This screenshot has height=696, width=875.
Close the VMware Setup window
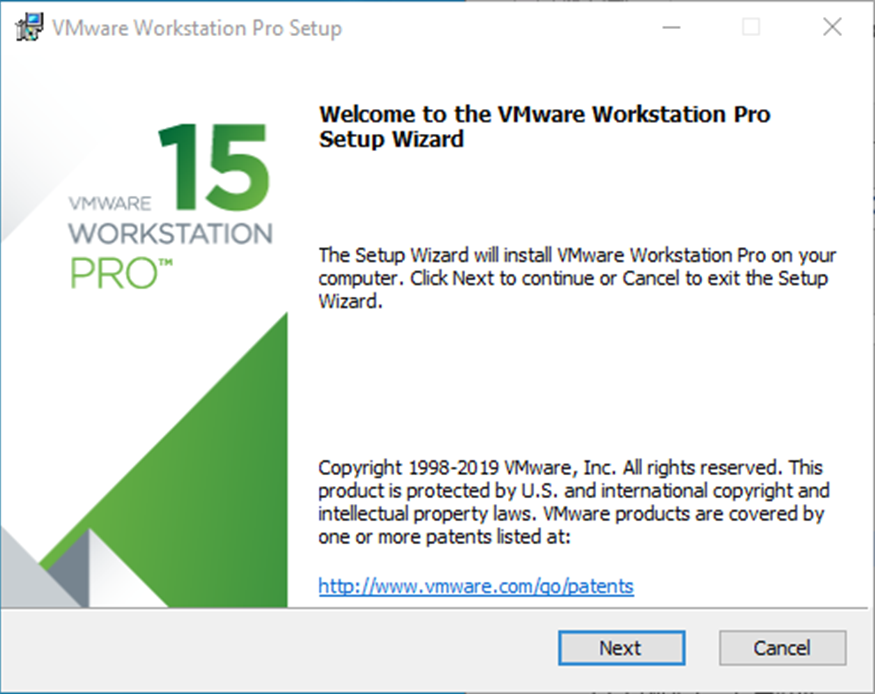[x=832, y=28]
